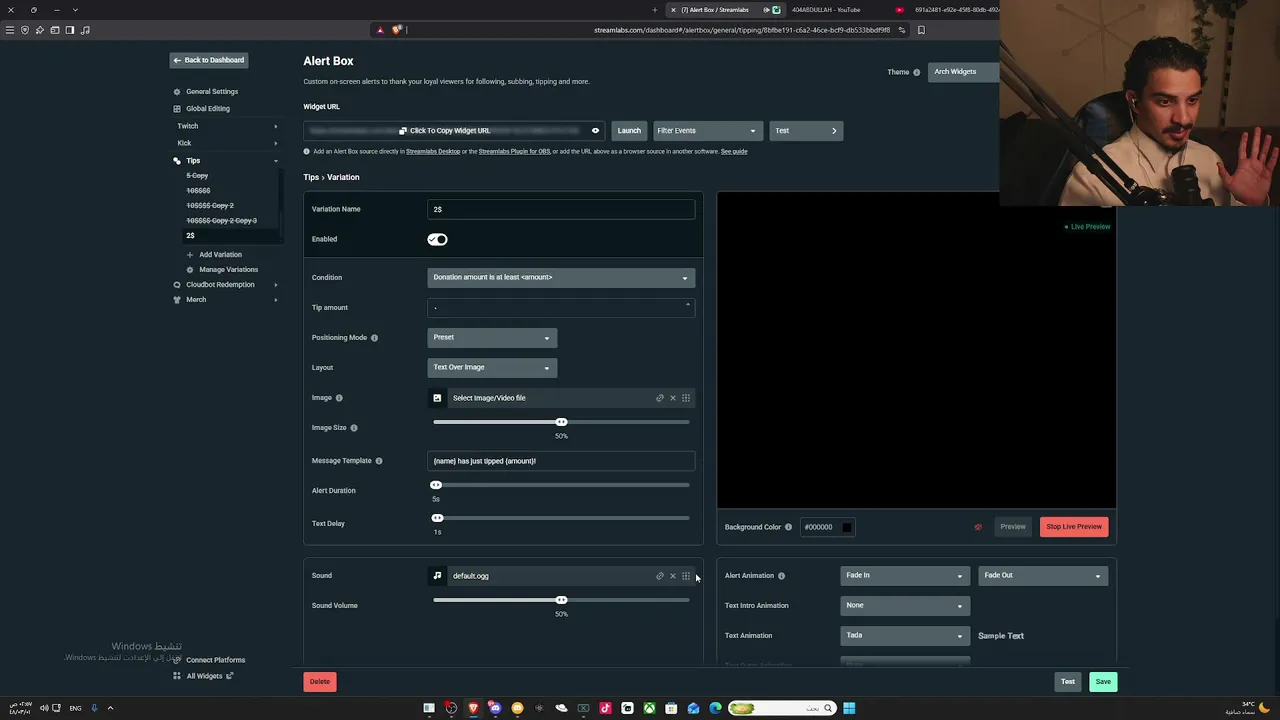This screenshot has height=720, width=1280.
Task: Click the music note icon beside default.ogg
Action: click(x=437, y=576)
